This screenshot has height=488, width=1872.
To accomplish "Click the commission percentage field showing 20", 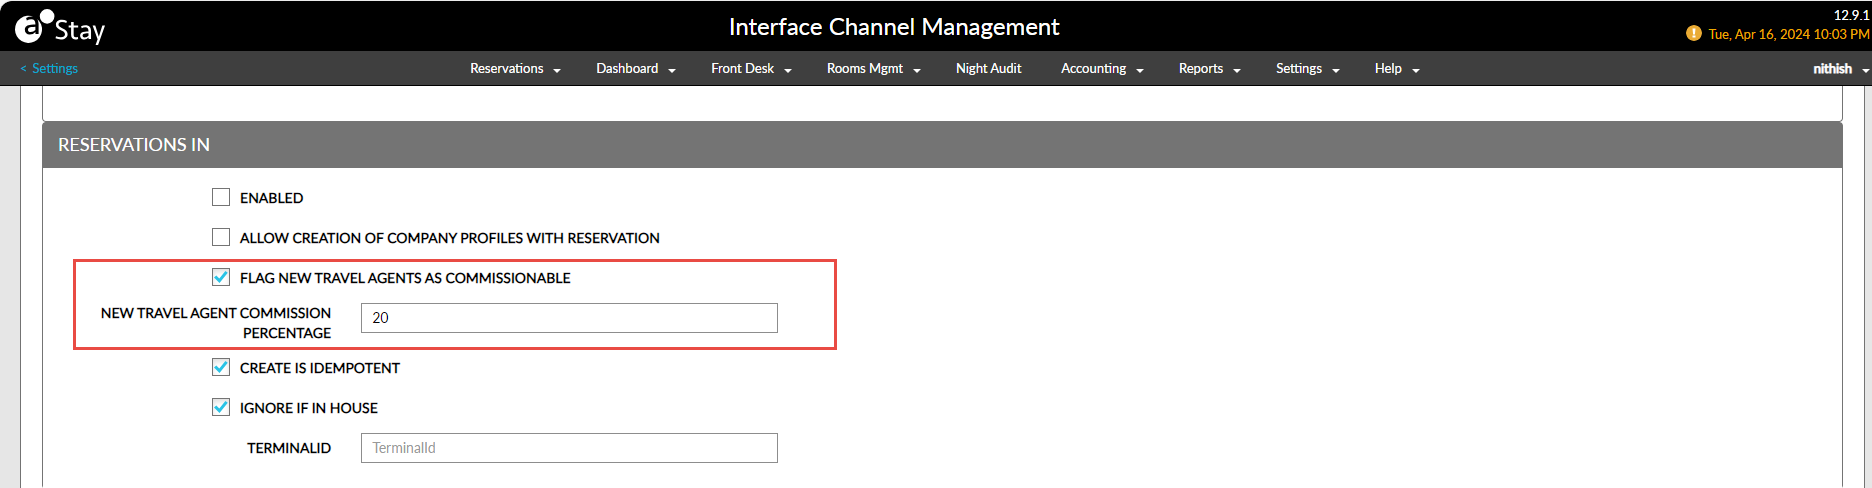I will tap(569, 318).
